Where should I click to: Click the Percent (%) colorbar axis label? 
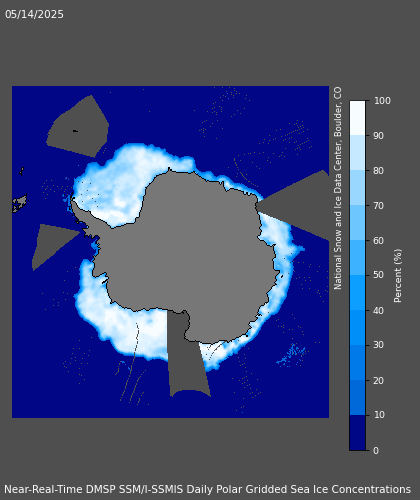click(x=398, y=276)
